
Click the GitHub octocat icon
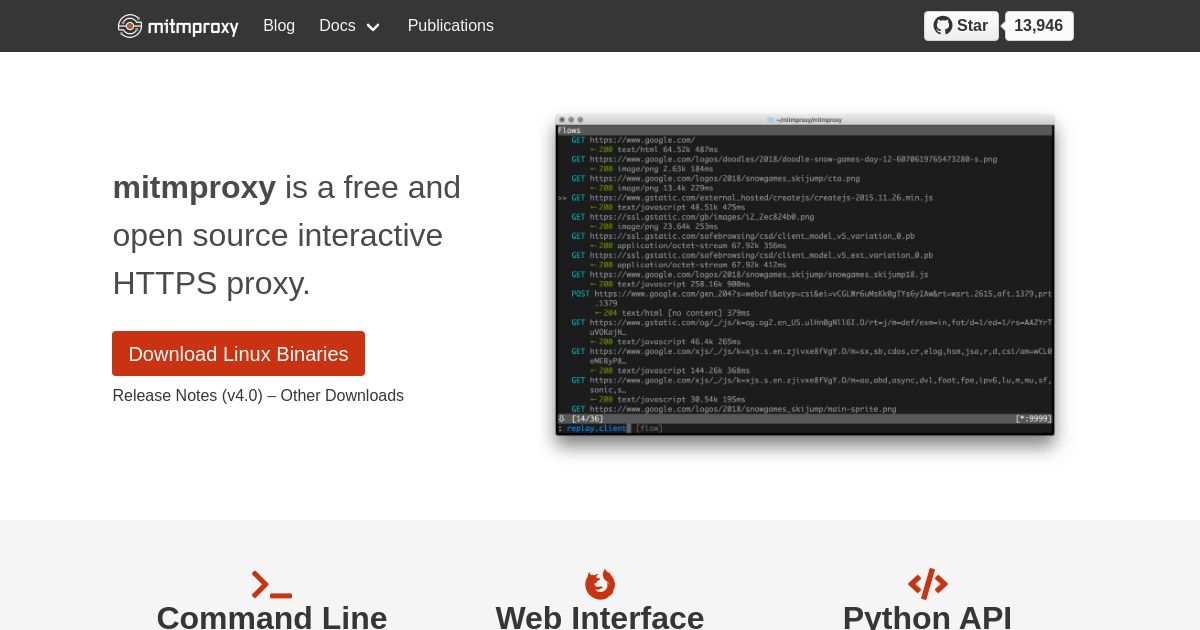pyautogui.click(x=943, y=26)
